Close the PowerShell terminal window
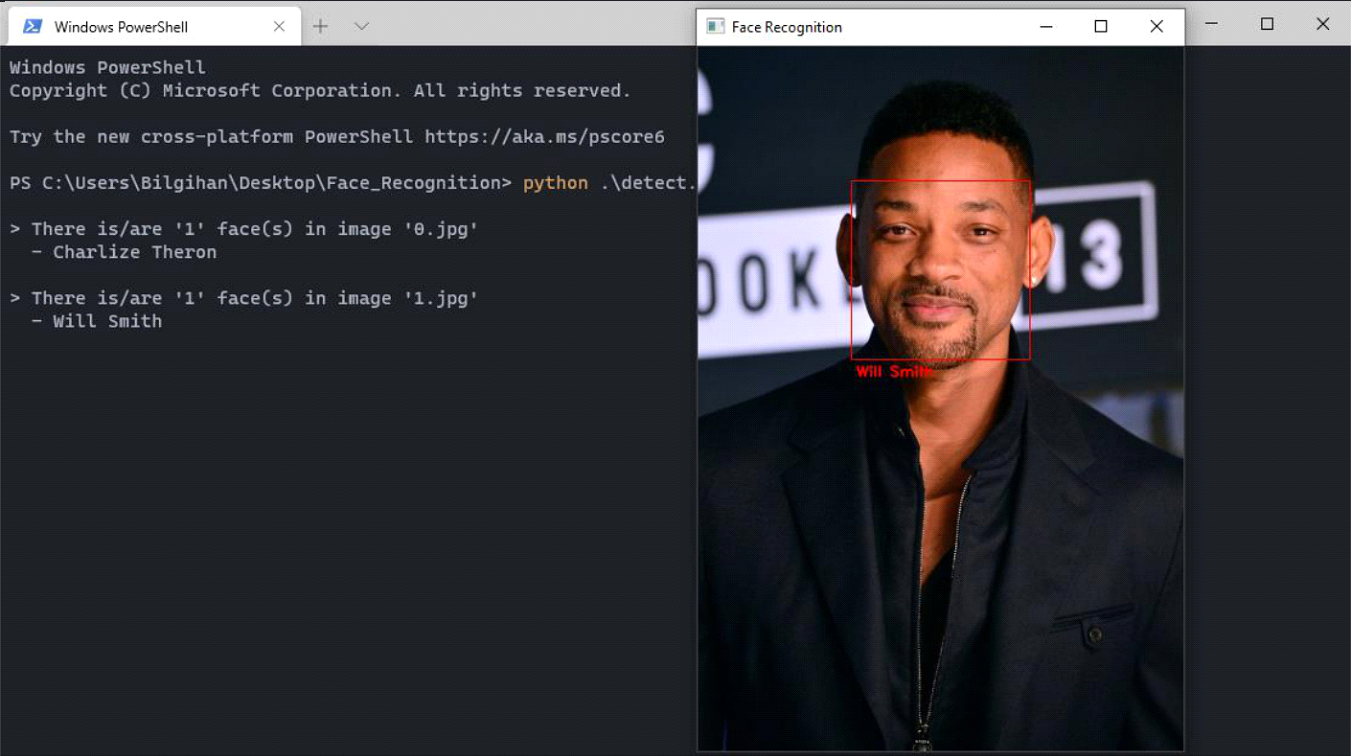Viewport: 1351px width, 756px height. (x=1323, y=24)
